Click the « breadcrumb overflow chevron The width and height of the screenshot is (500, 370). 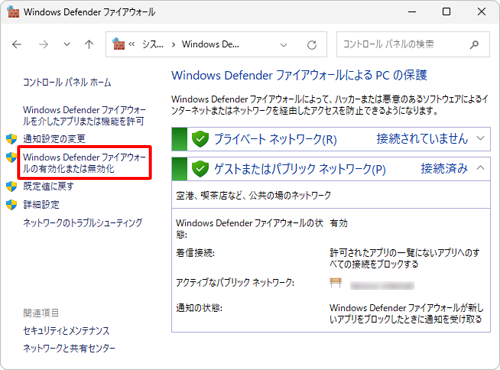132,44
